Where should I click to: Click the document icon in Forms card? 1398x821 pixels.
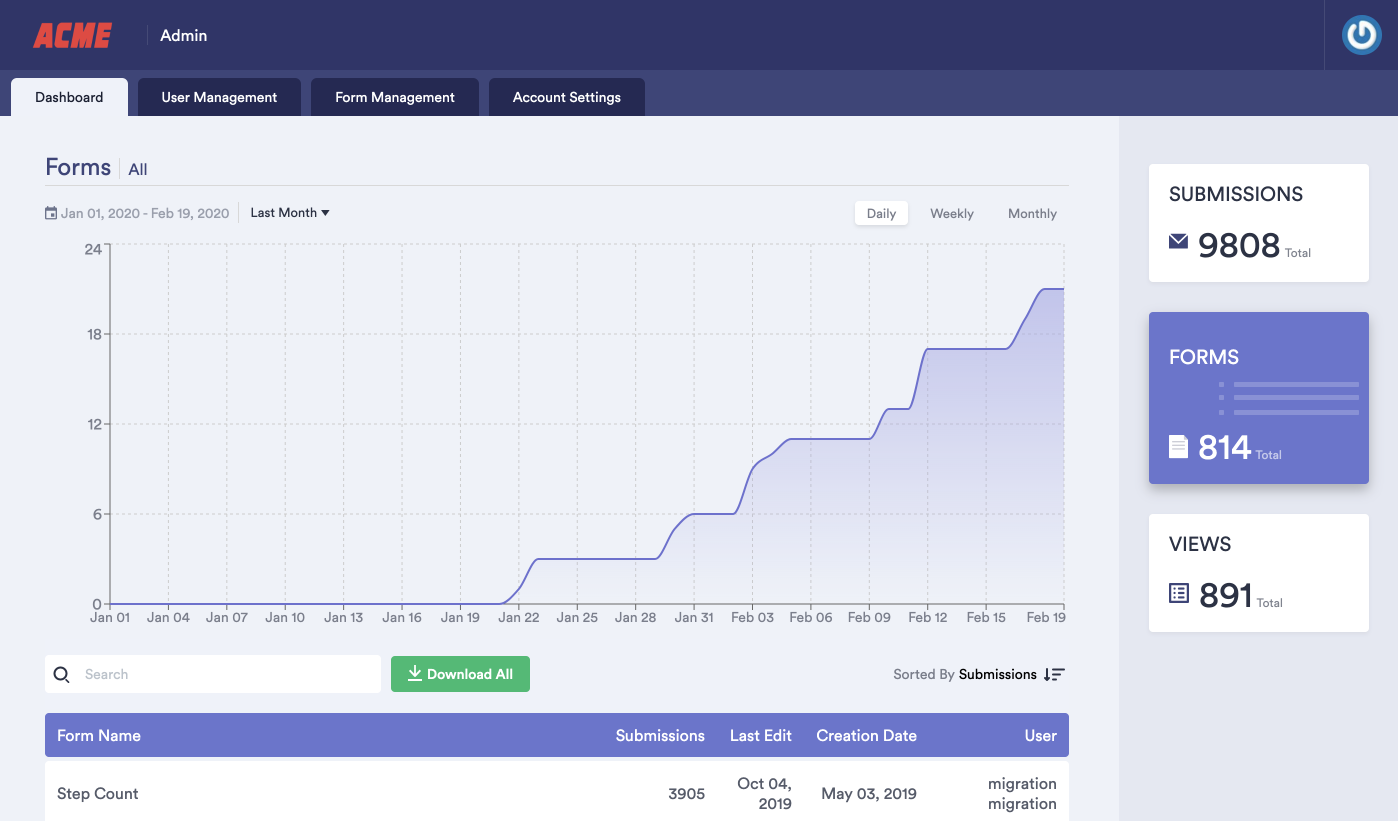(1179, 446)
